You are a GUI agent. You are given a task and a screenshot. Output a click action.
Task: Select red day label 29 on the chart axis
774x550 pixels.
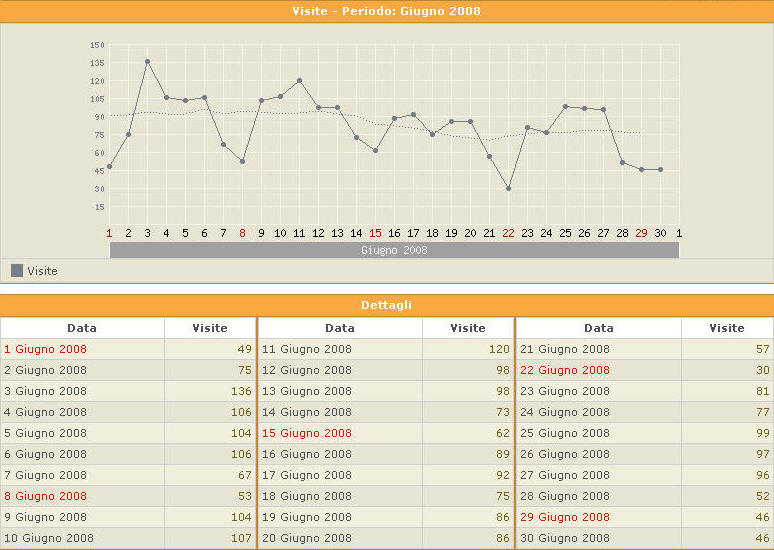pyautogui.click(x=641, y=233)
